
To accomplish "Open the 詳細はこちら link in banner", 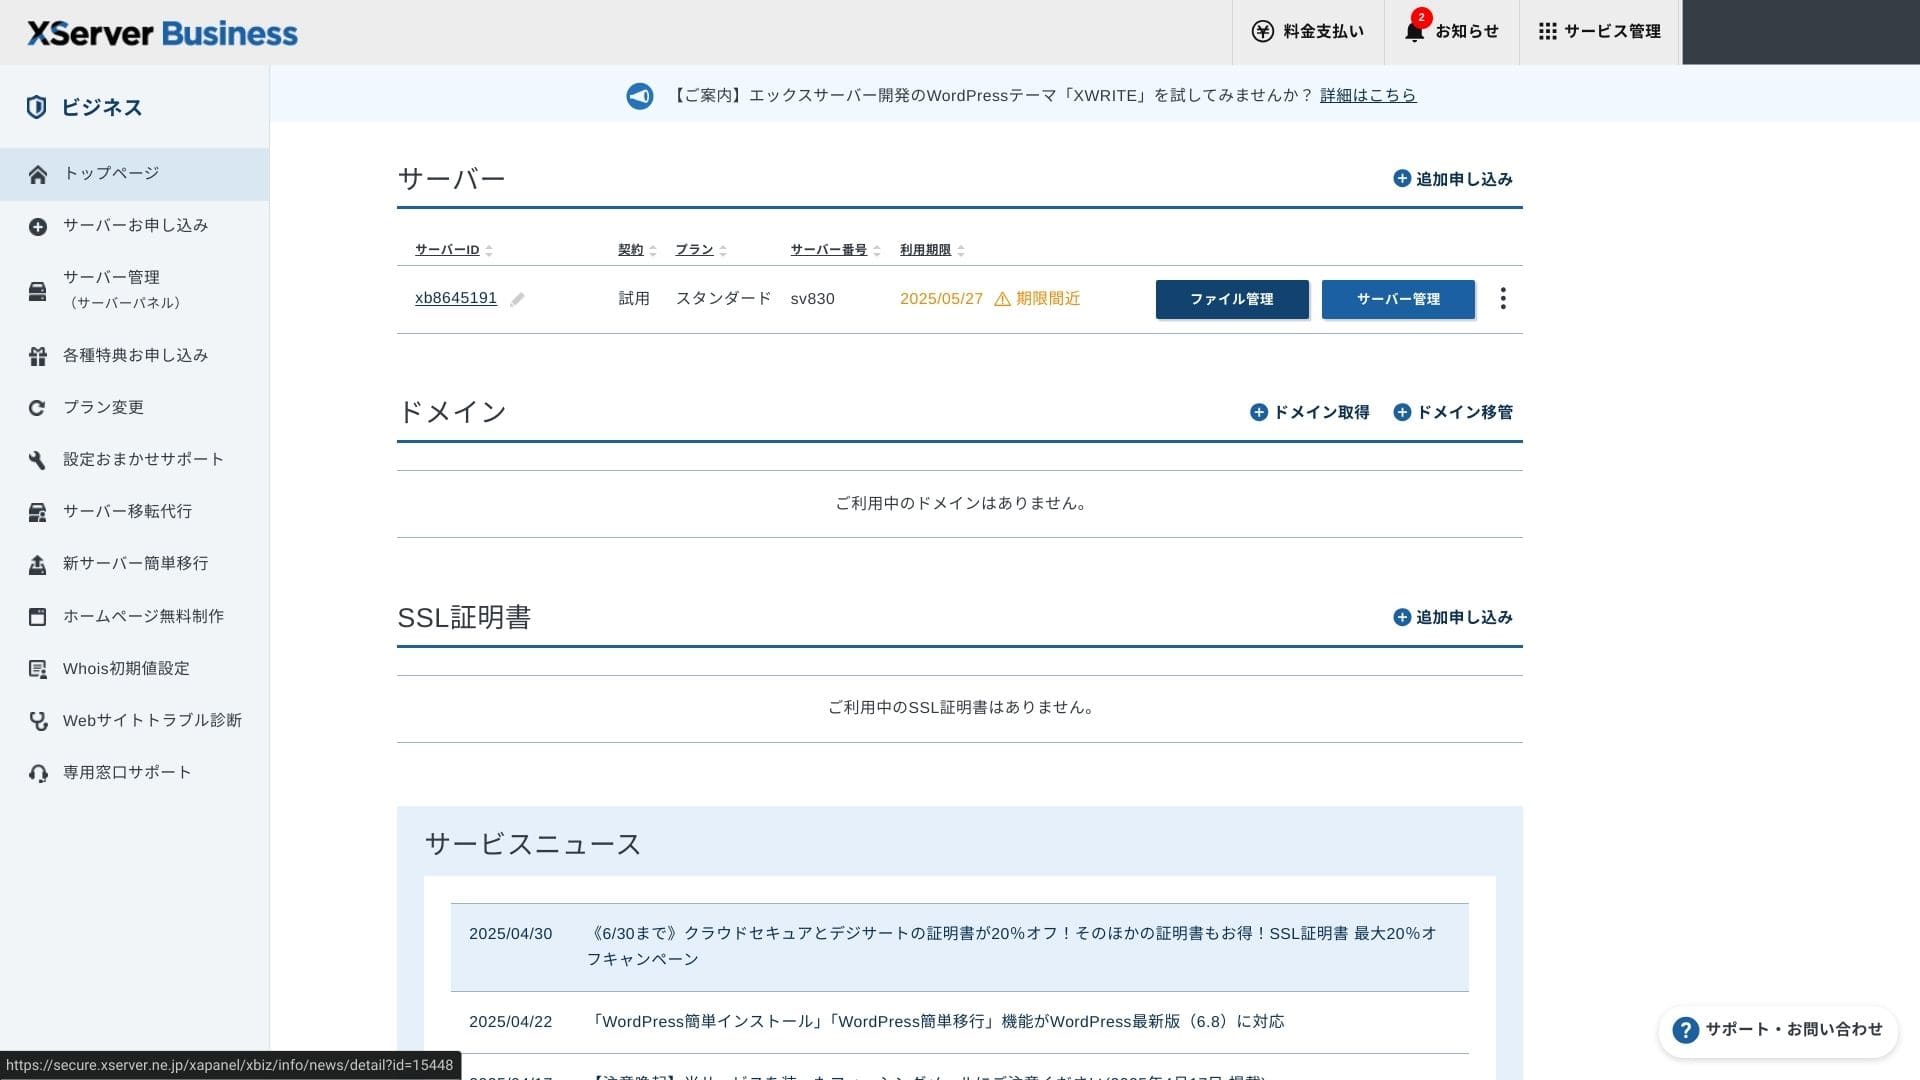I will [x=1368, y=95].
